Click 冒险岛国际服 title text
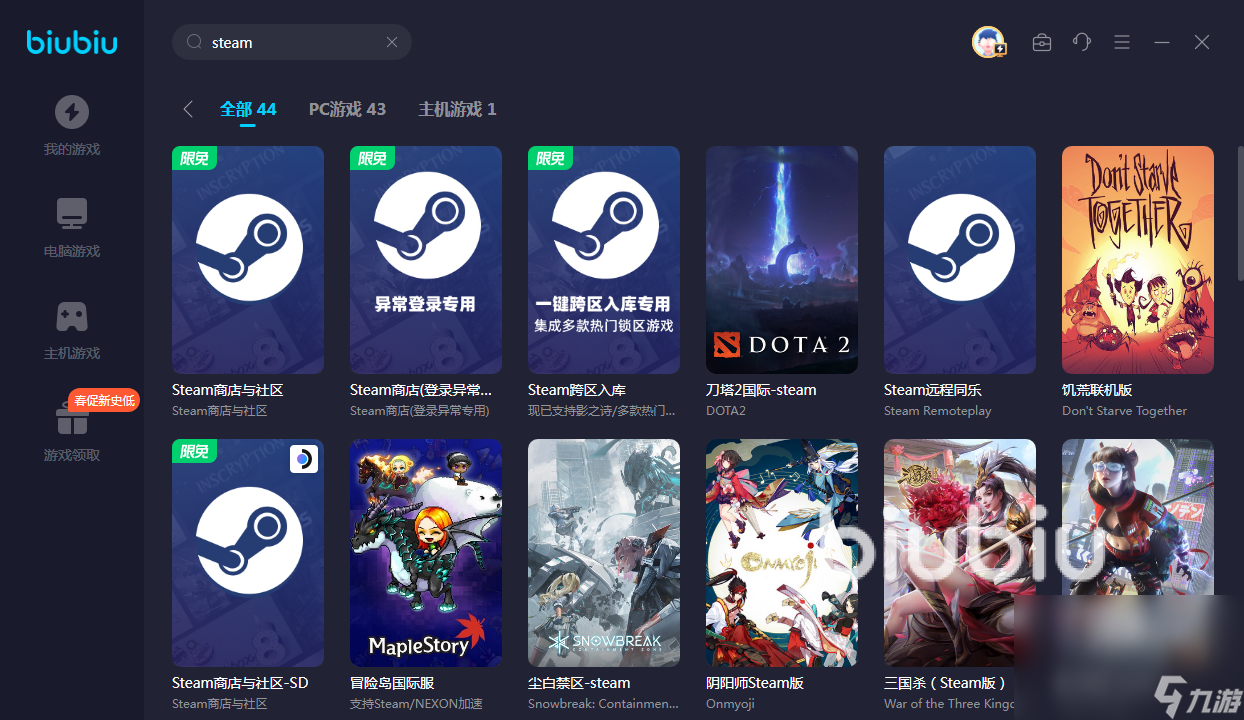The width and height of the screenshot is (1244, 720). pyautogui.click(x=392, y=683)
